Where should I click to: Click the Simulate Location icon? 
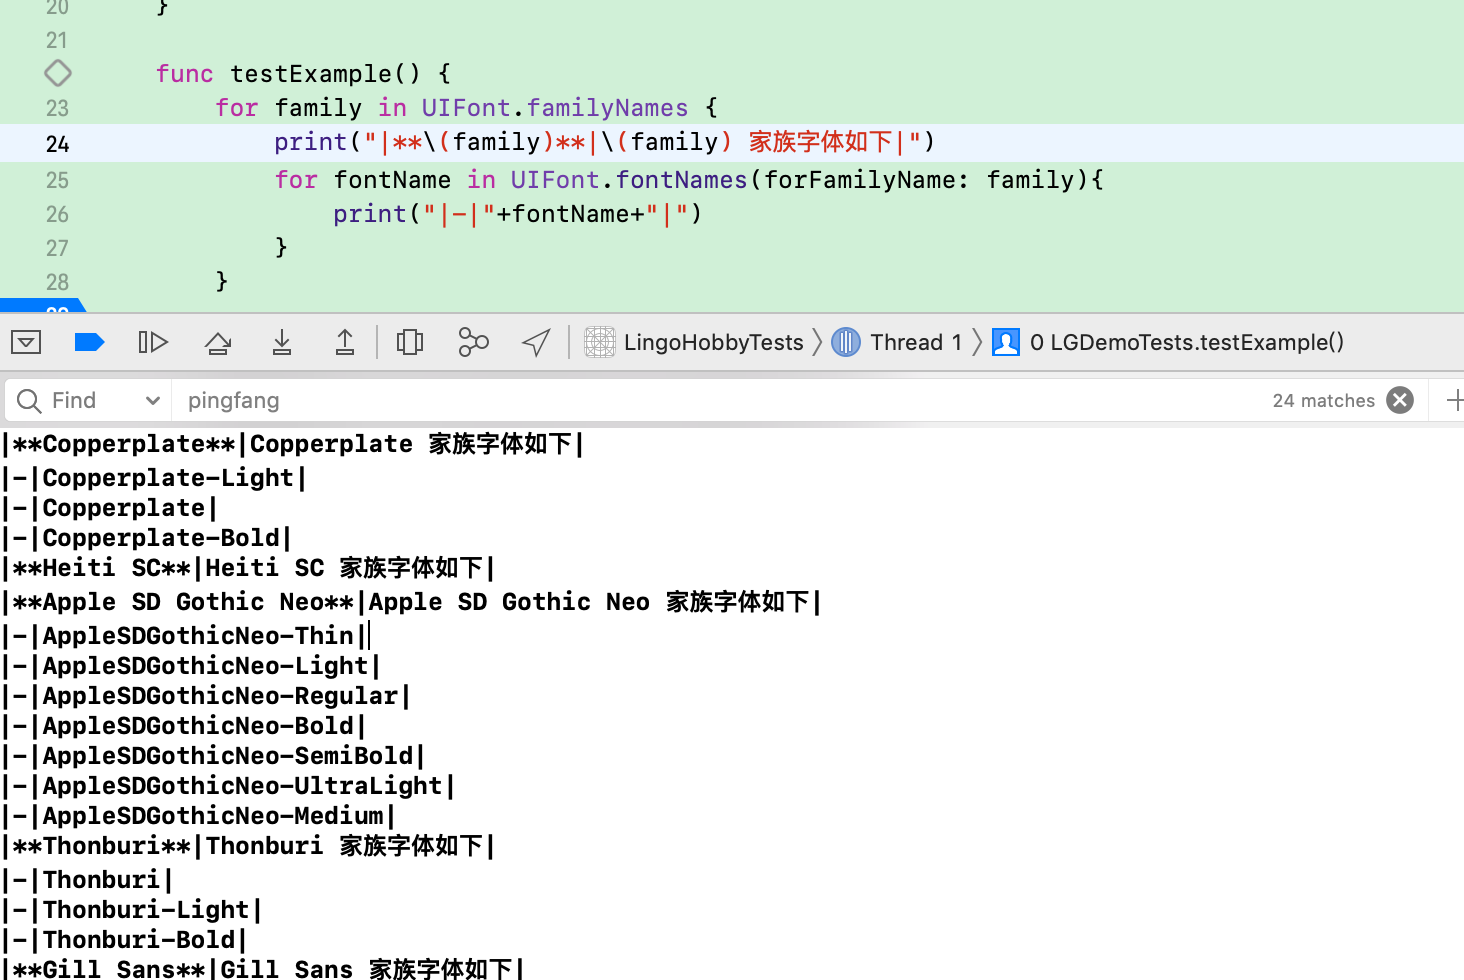click(536, 341)
